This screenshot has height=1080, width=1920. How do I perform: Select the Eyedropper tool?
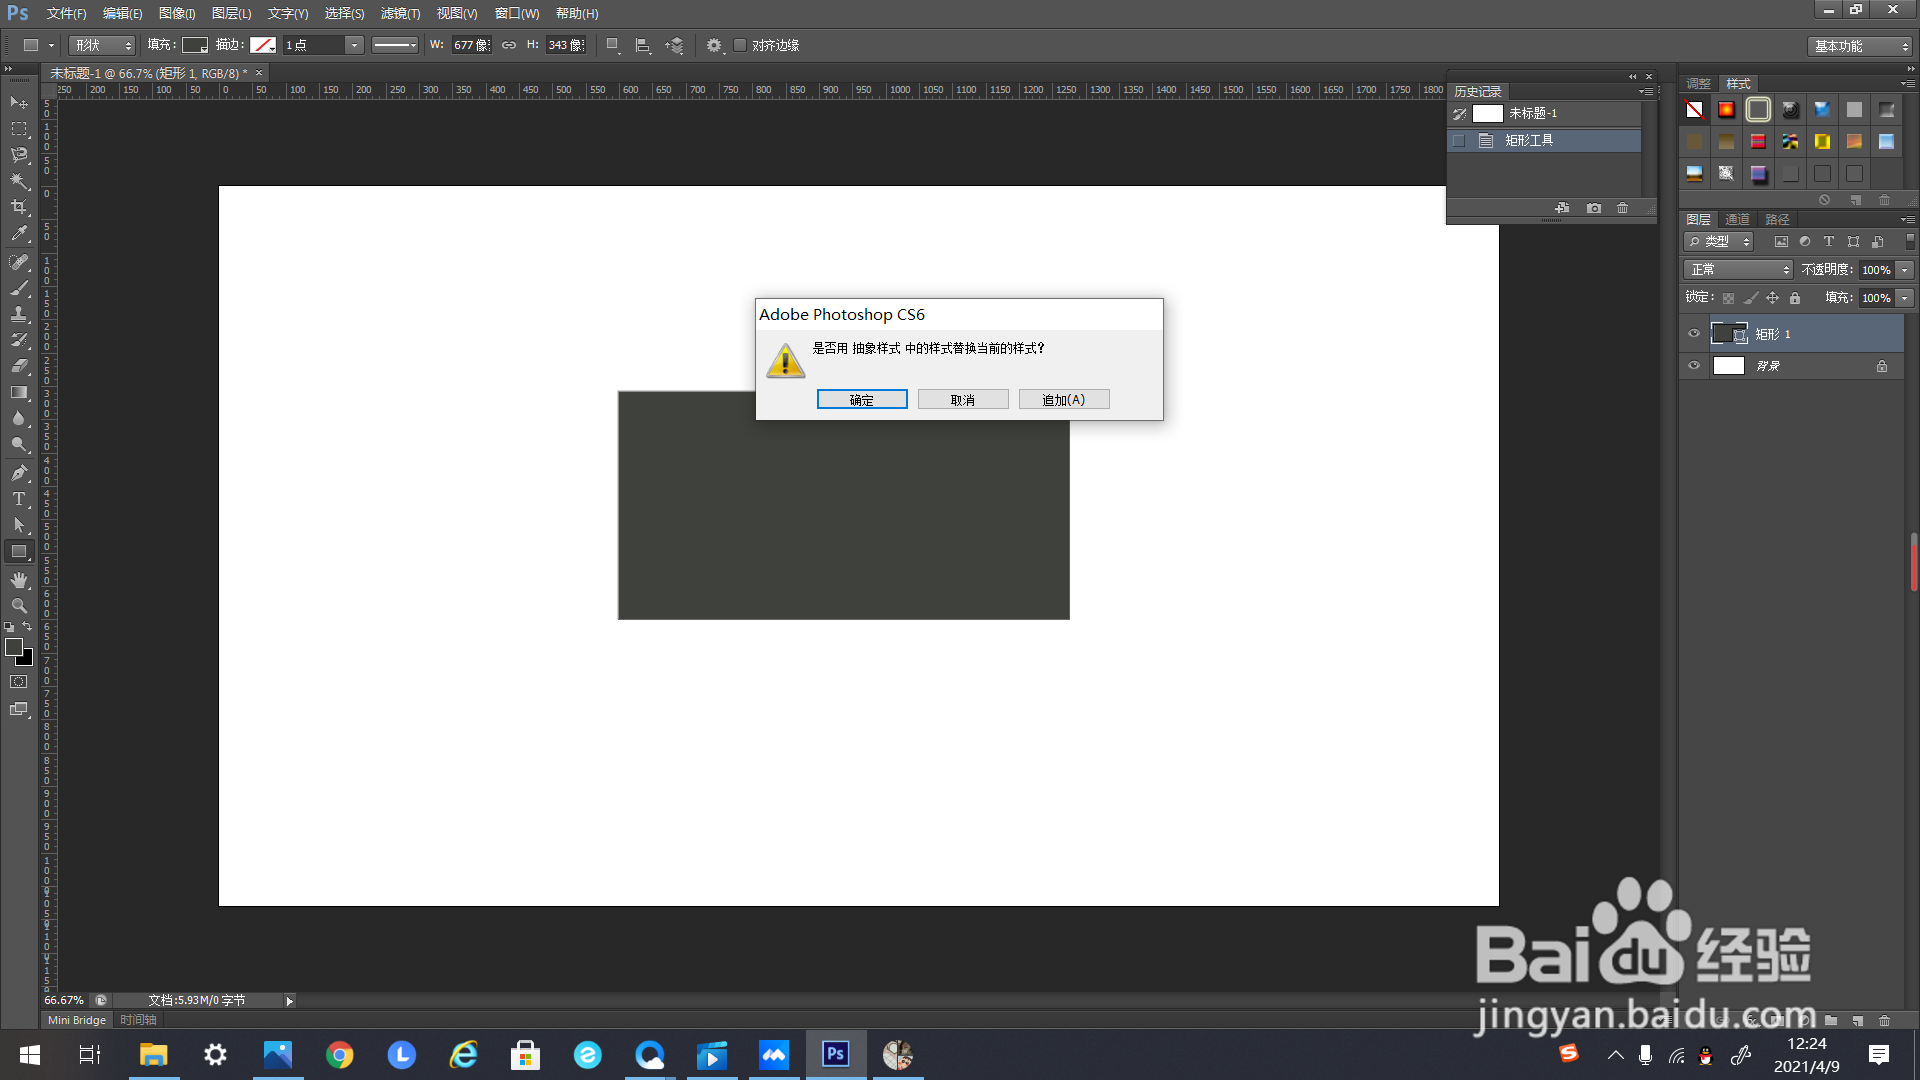[19, 233]
